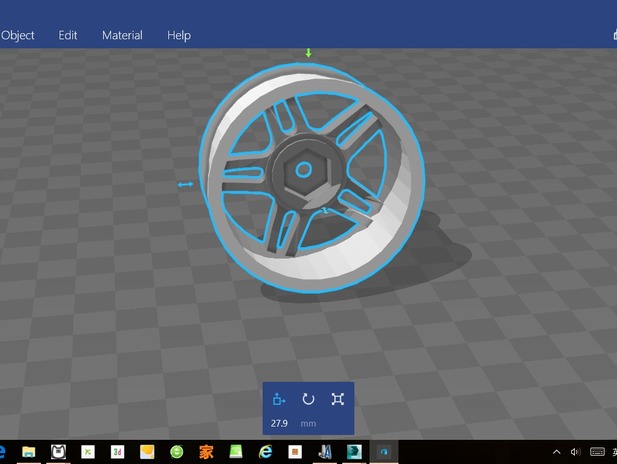This screenshot has height=464, width=617.
Task: Select the Rotate tool icon
Action: point(308,399)
